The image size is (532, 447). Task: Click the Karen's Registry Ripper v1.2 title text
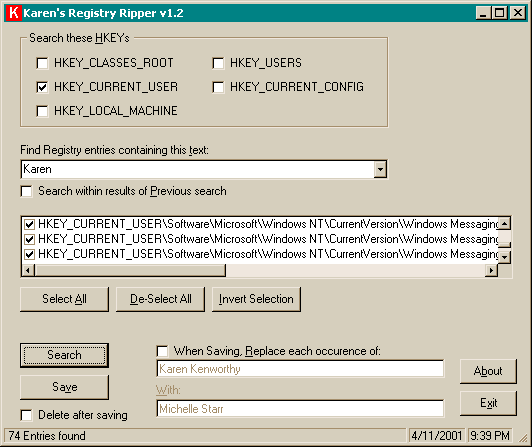[x=103, y=13]
